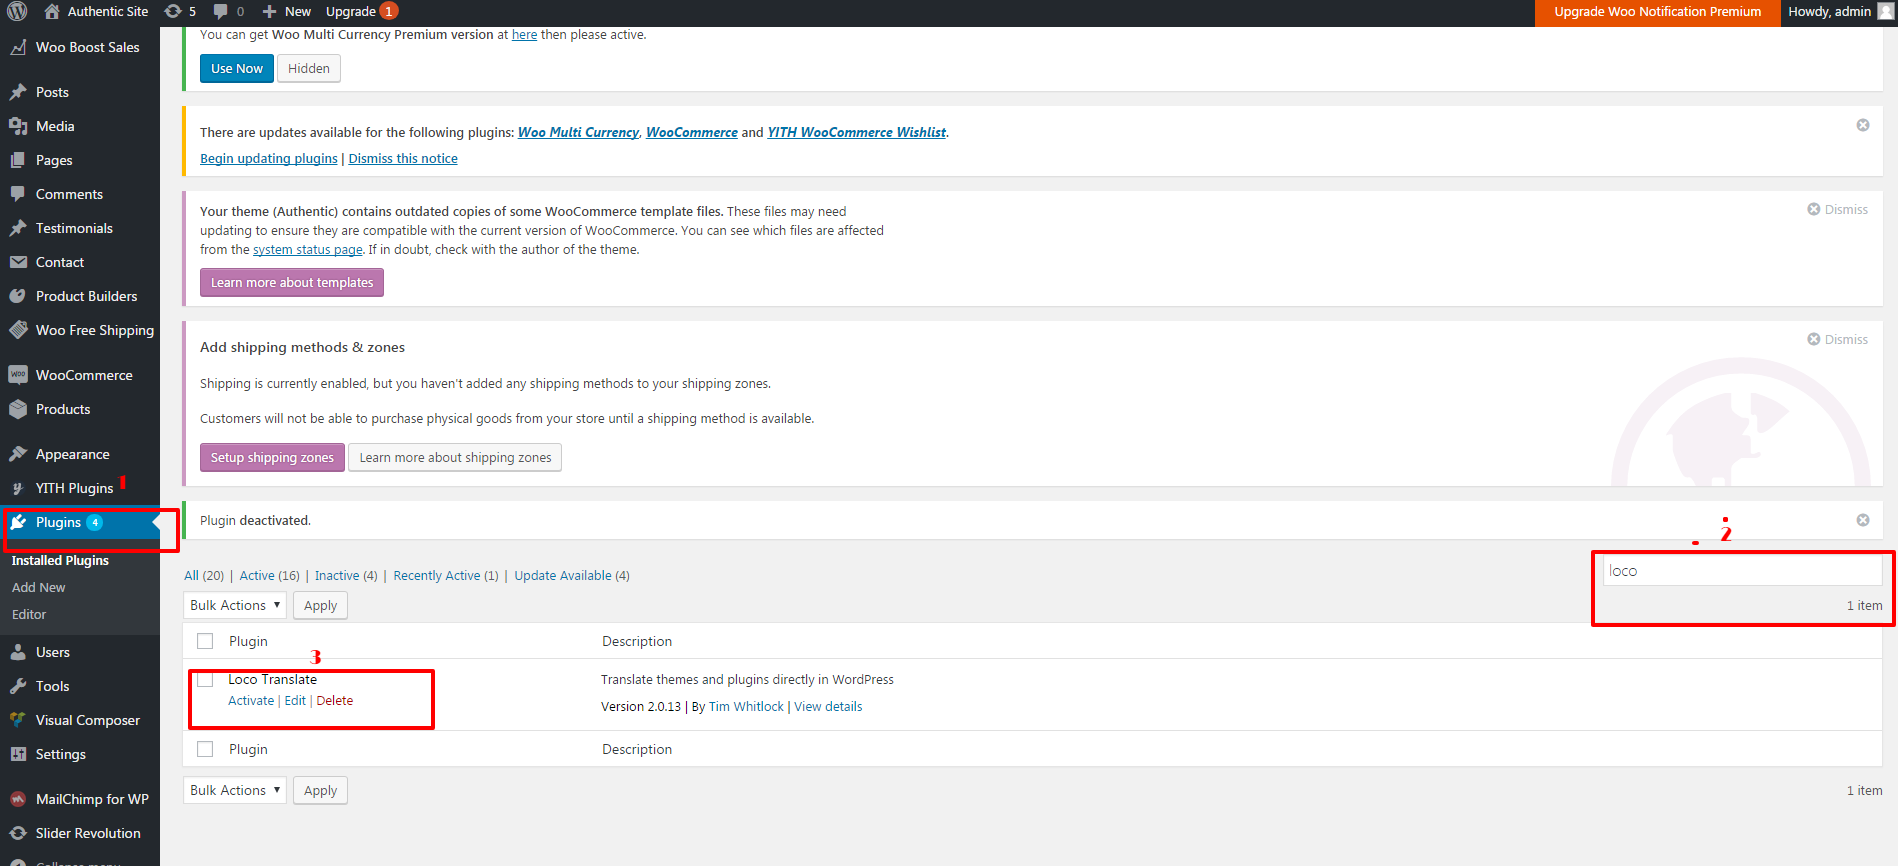
Task: Activate the Loco Translate plugin
Action: [251, 700]
